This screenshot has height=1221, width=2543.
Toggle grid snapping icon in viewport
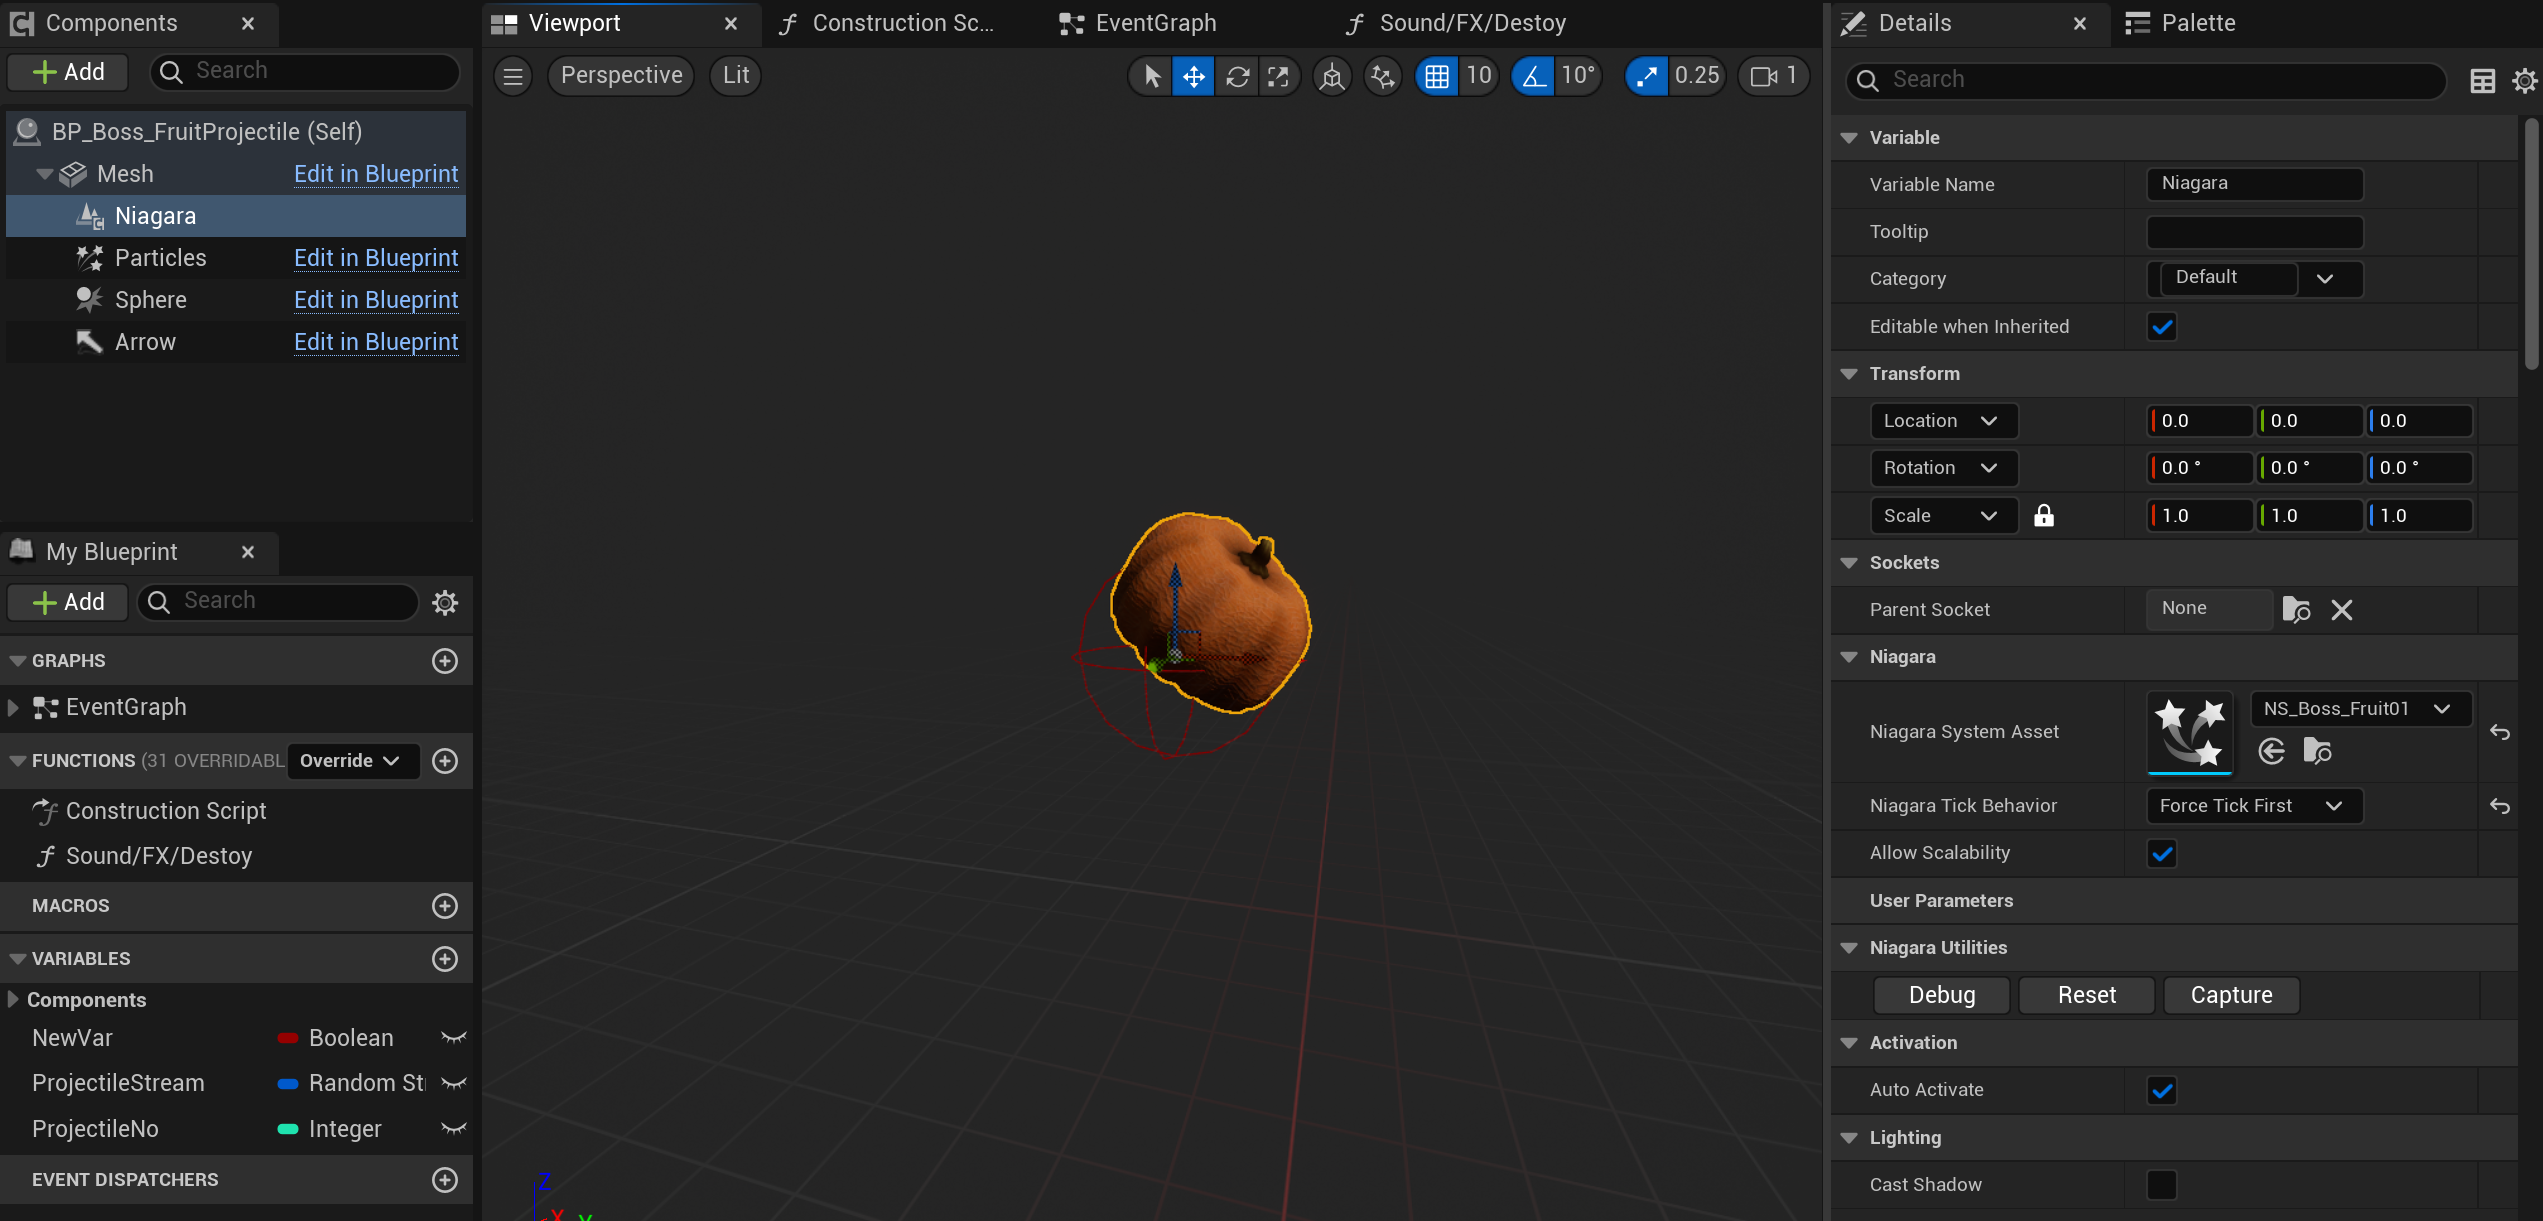coord(1436,76)
